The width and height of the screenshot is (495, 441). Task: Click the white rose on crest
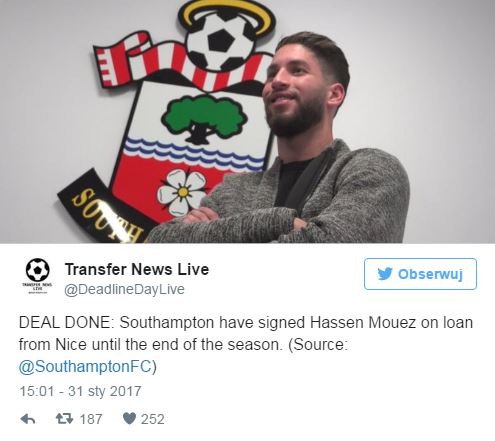coord(182,192)
